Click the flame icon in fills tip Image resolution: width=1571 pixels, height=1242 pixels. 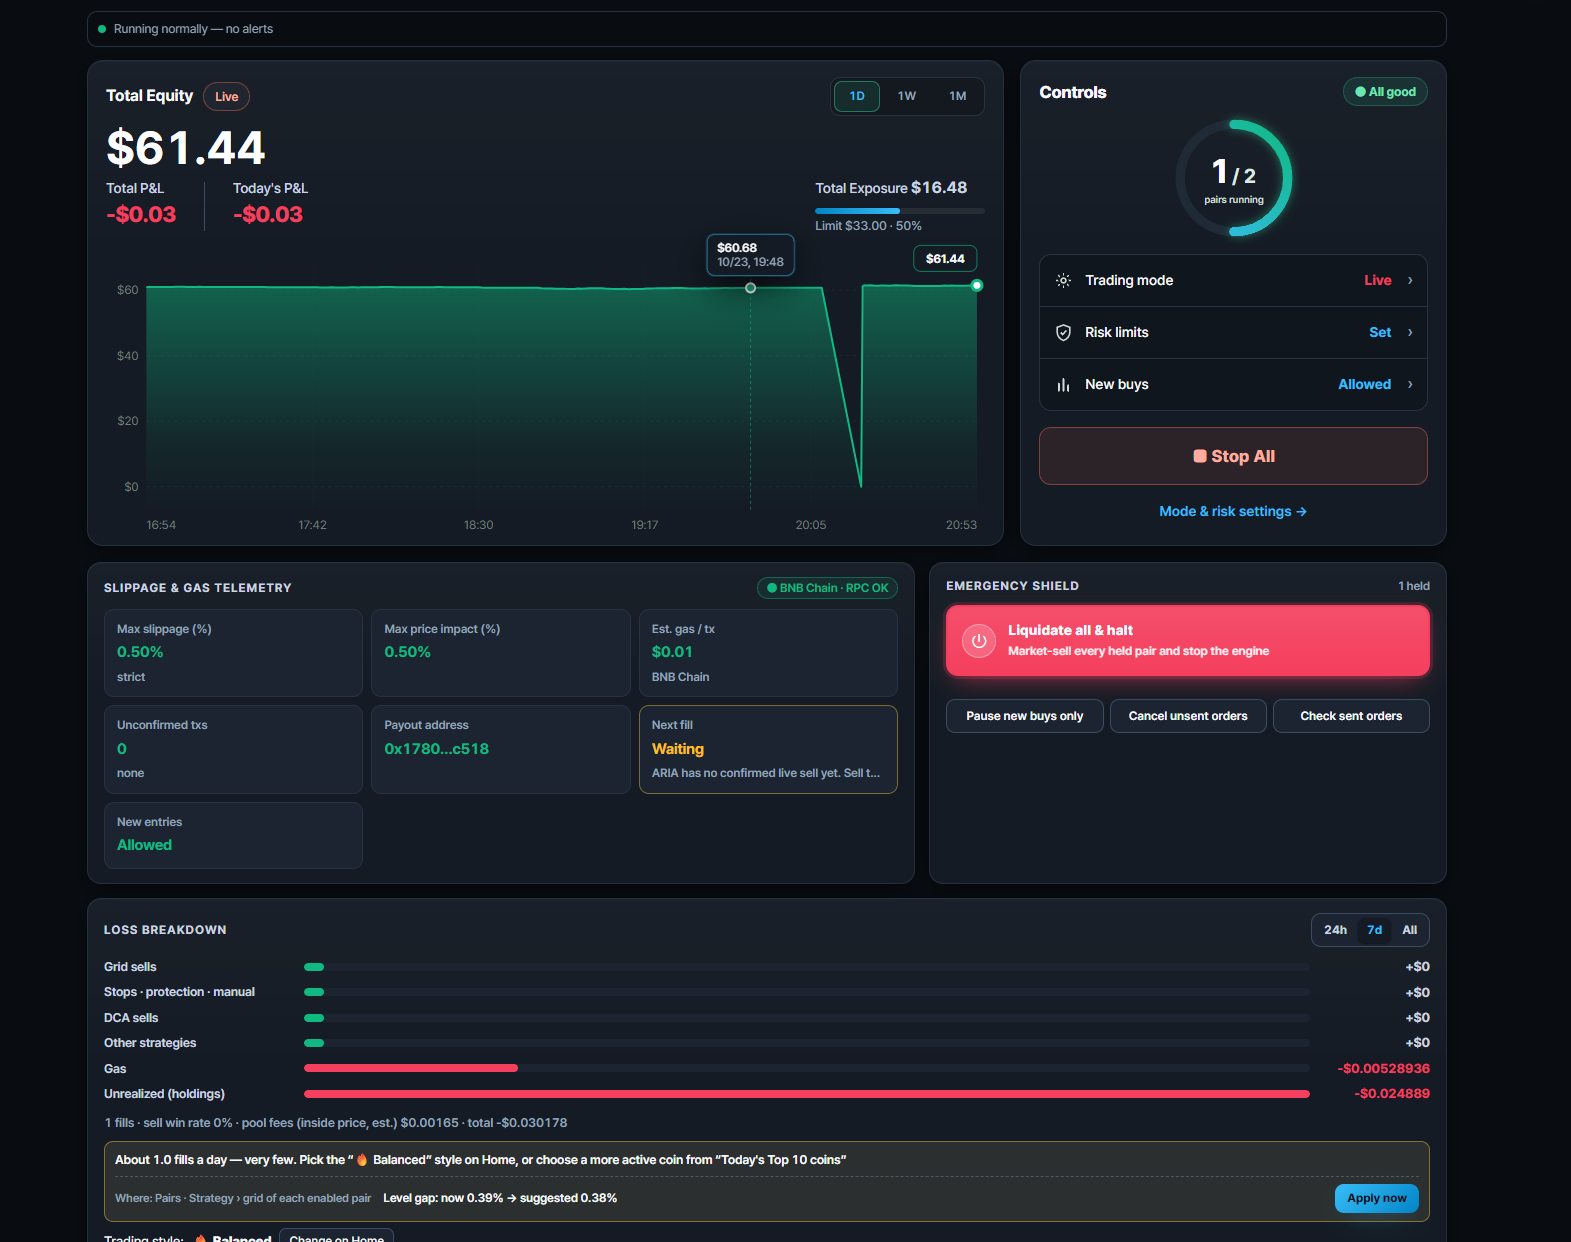[x=362, y=1160]
